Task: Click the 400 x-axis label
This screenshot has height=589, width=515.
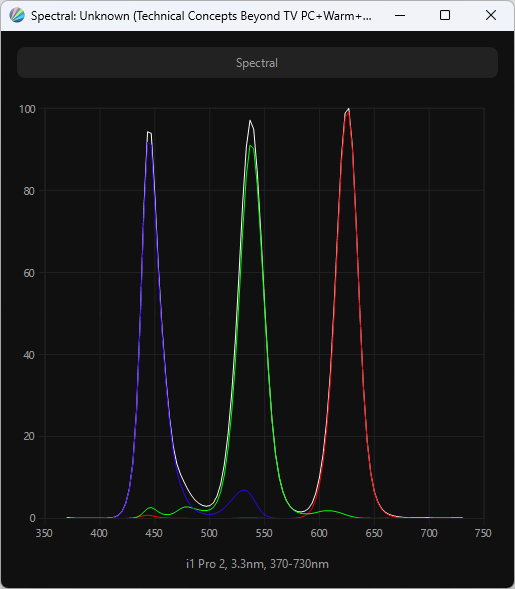Action: (99, 533)
